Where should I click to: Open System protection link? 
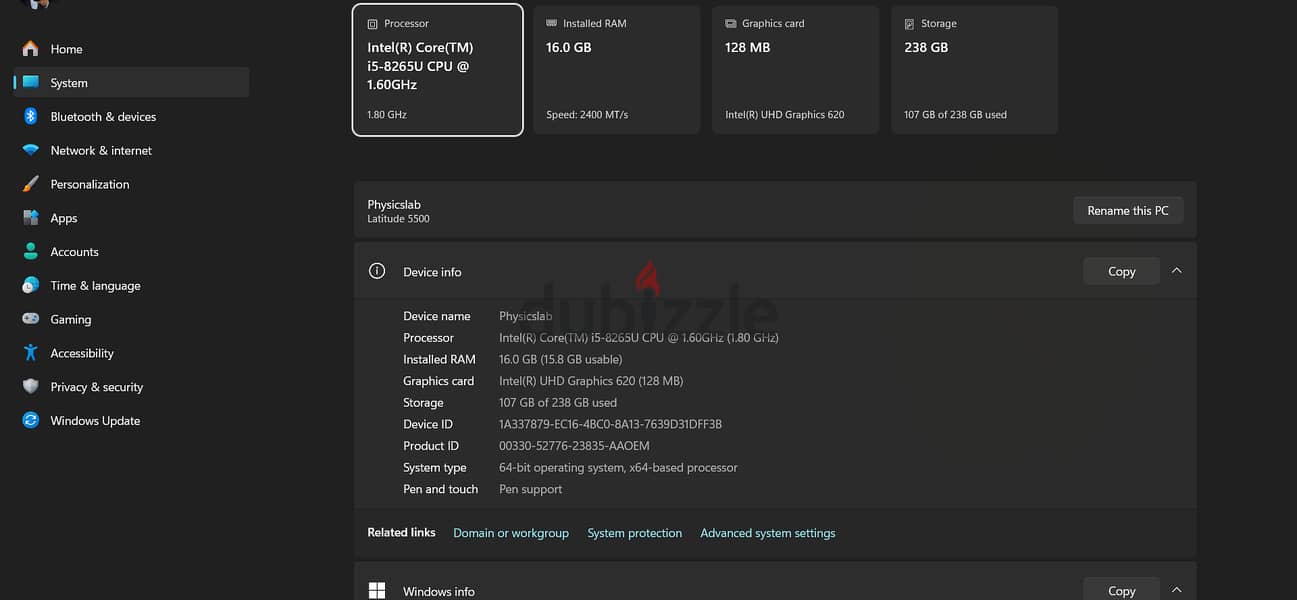[x=635, y=533]
